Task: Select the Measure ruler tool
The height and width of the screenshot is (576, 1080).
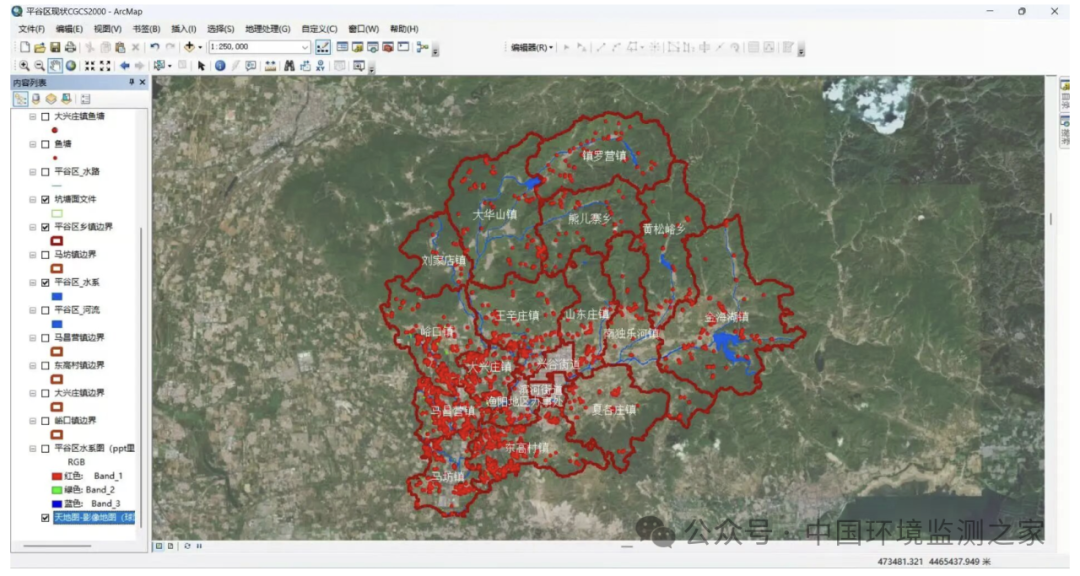Action: pos(270,66)
